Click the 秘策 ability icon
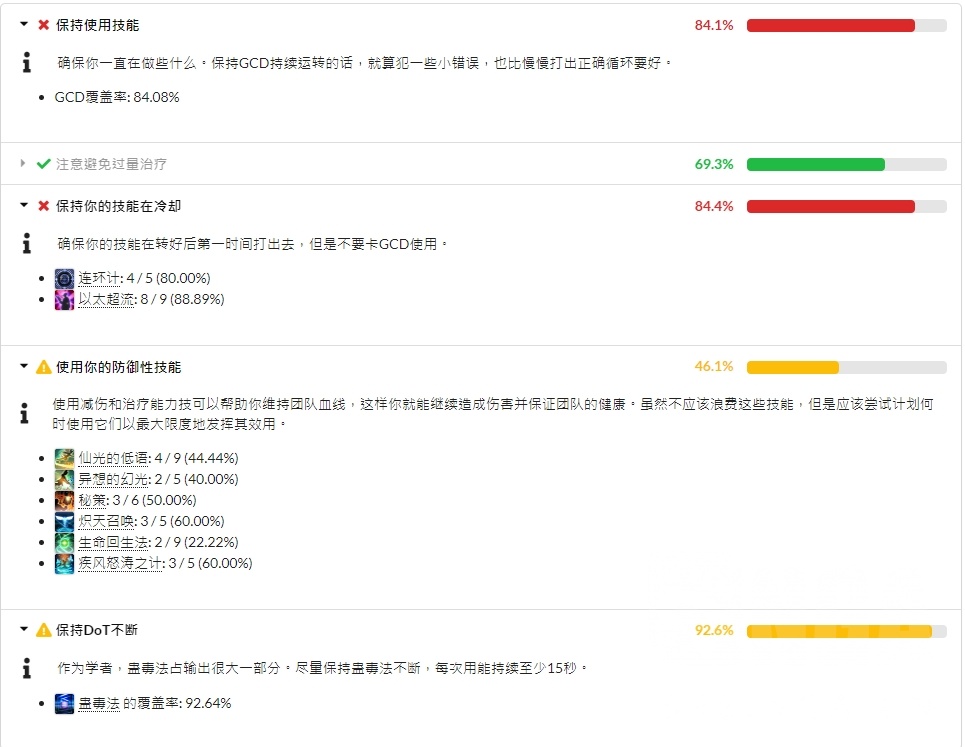The height and width of the screenshot is (747, 965). [63, 500]
